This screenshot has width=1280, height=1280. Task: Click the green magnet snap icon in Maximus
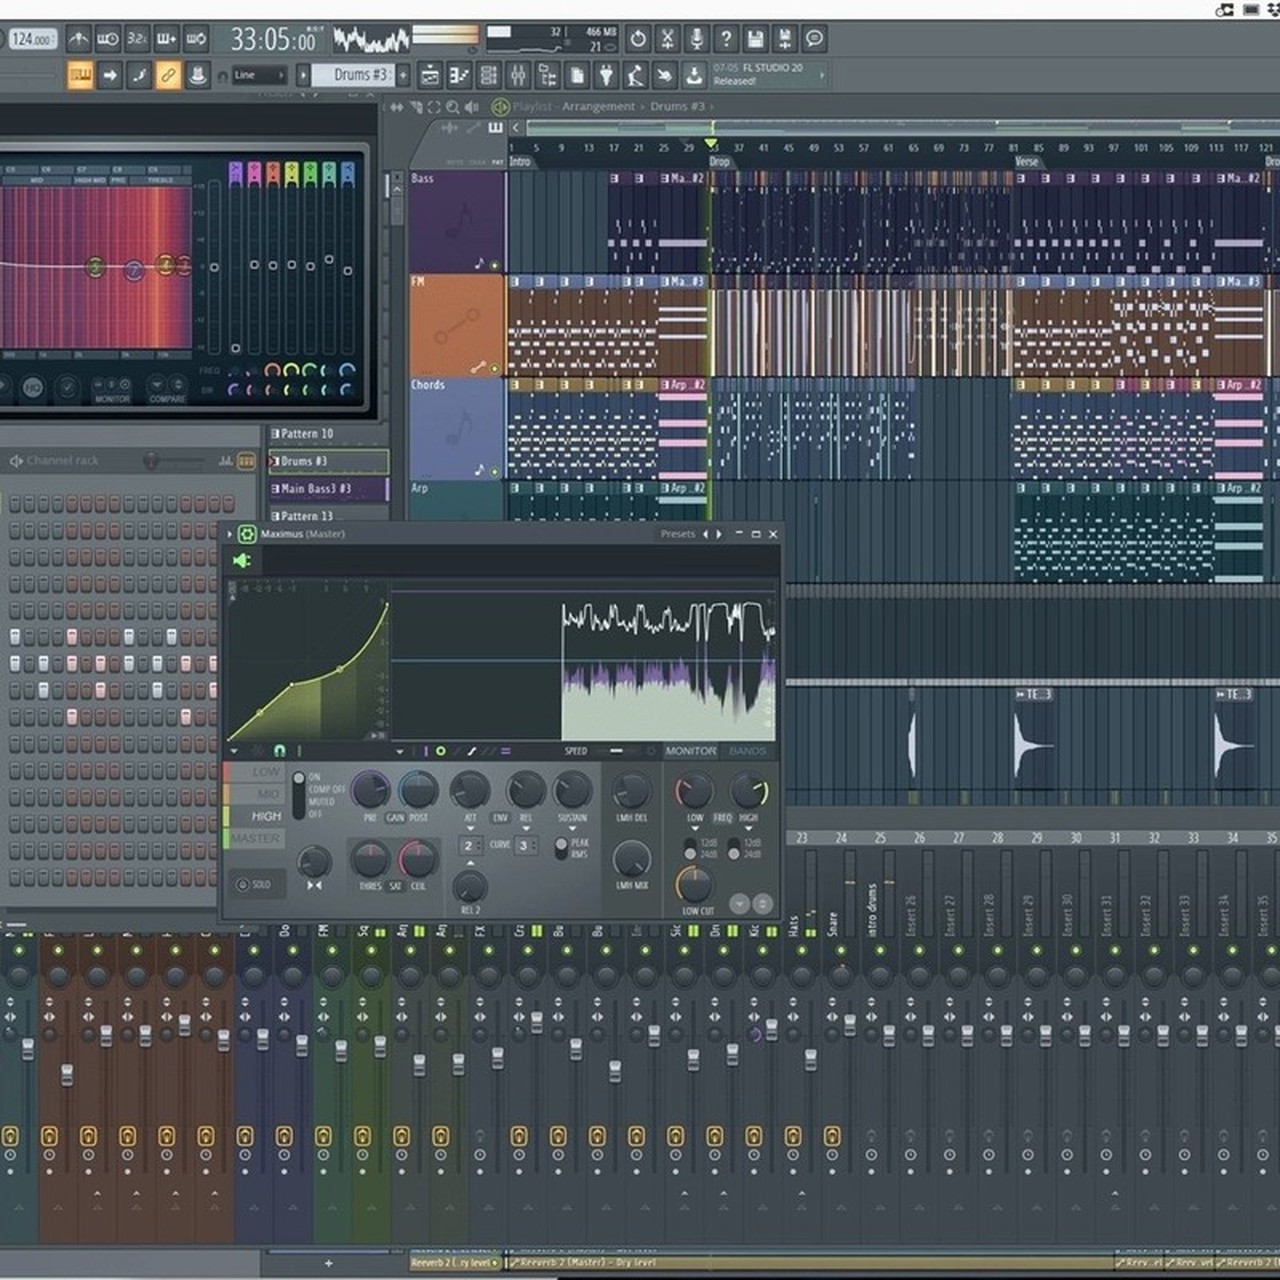tap(280, 751)
